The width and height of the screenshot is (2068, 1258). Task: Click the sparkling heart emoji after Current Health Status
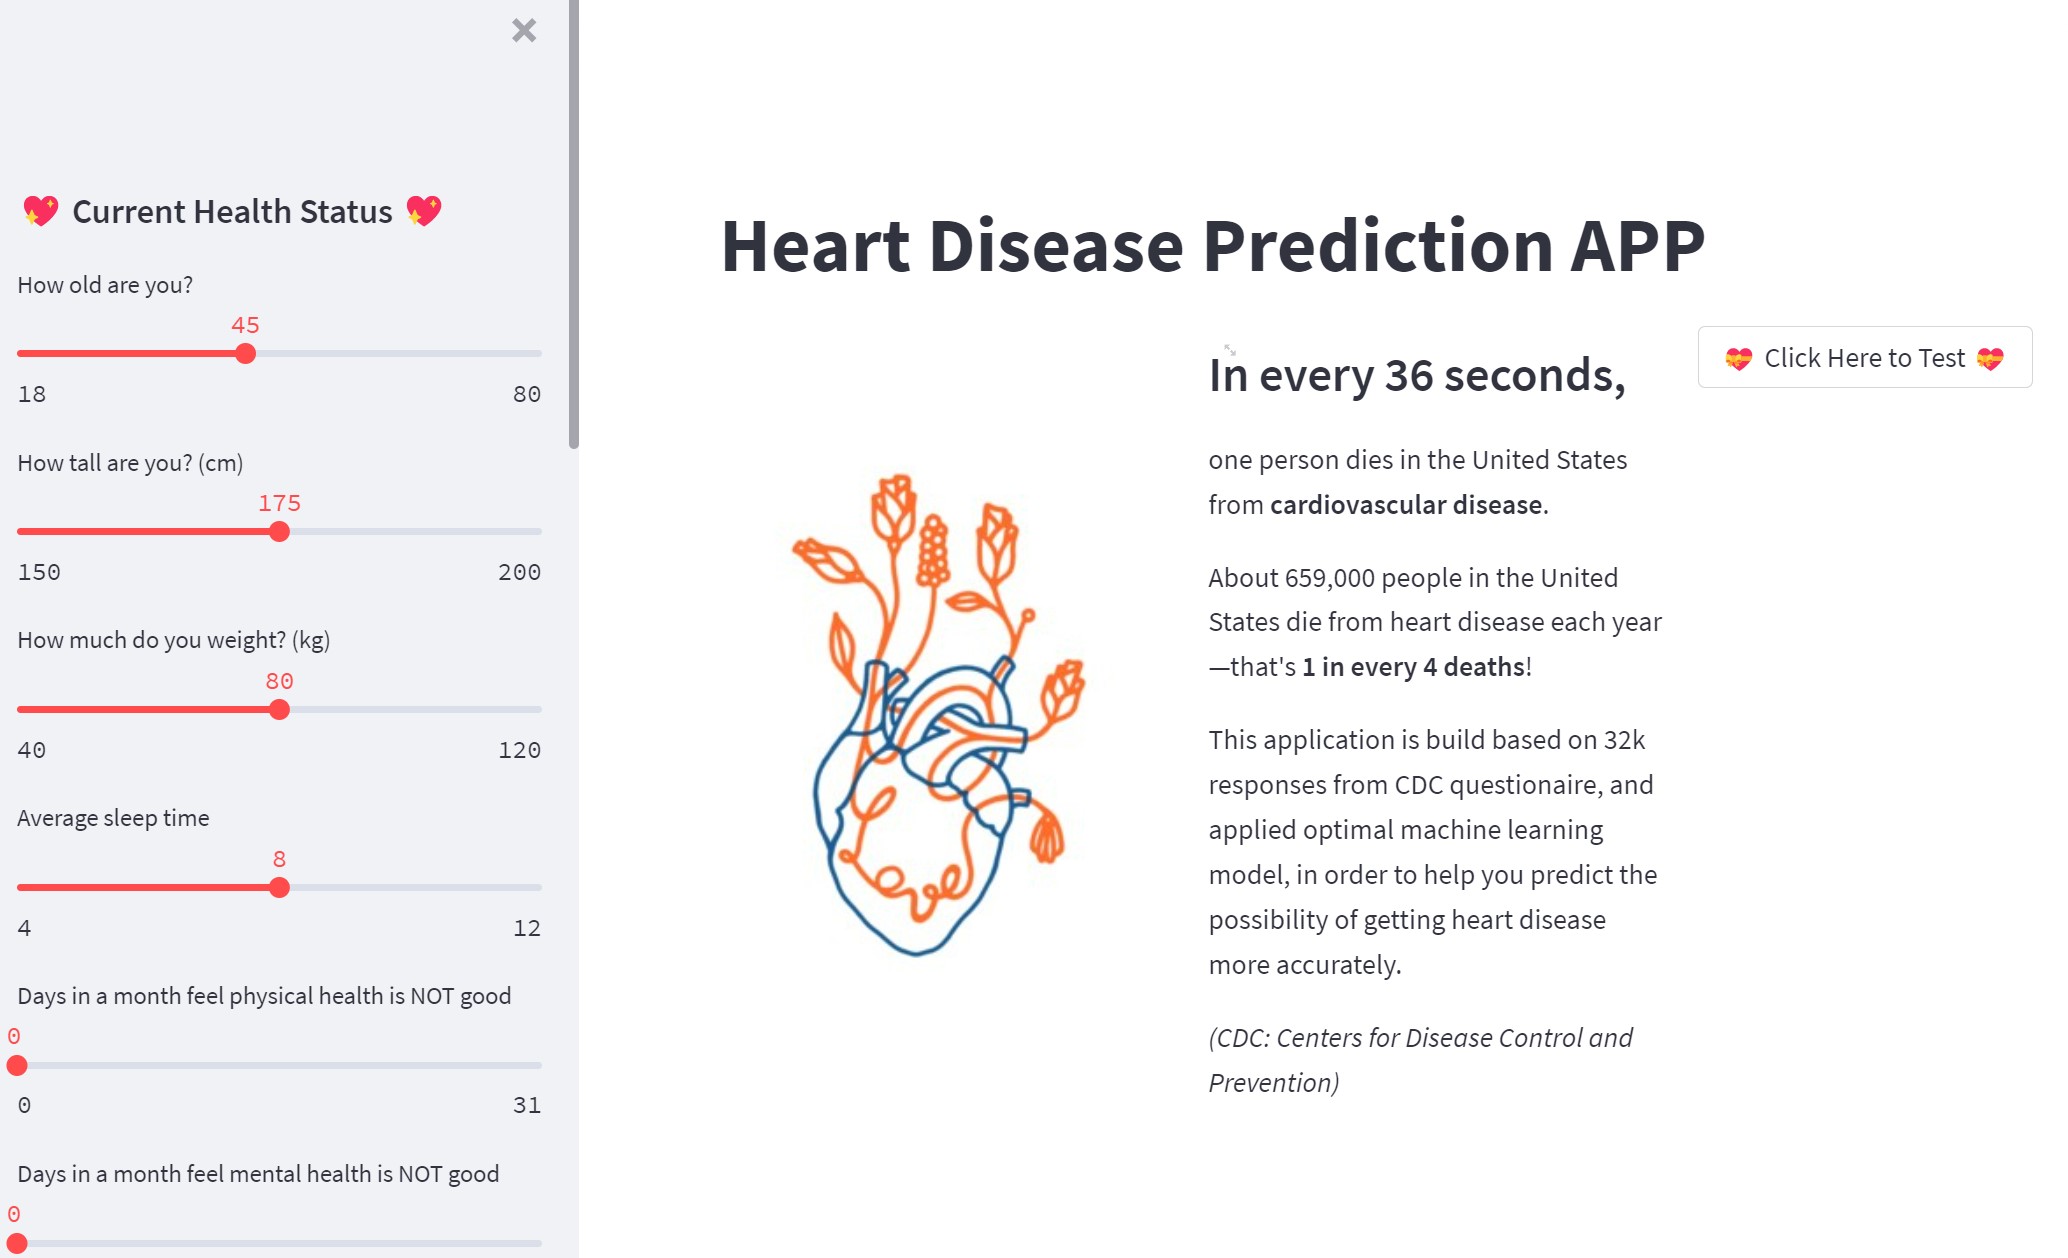(424, 211)
